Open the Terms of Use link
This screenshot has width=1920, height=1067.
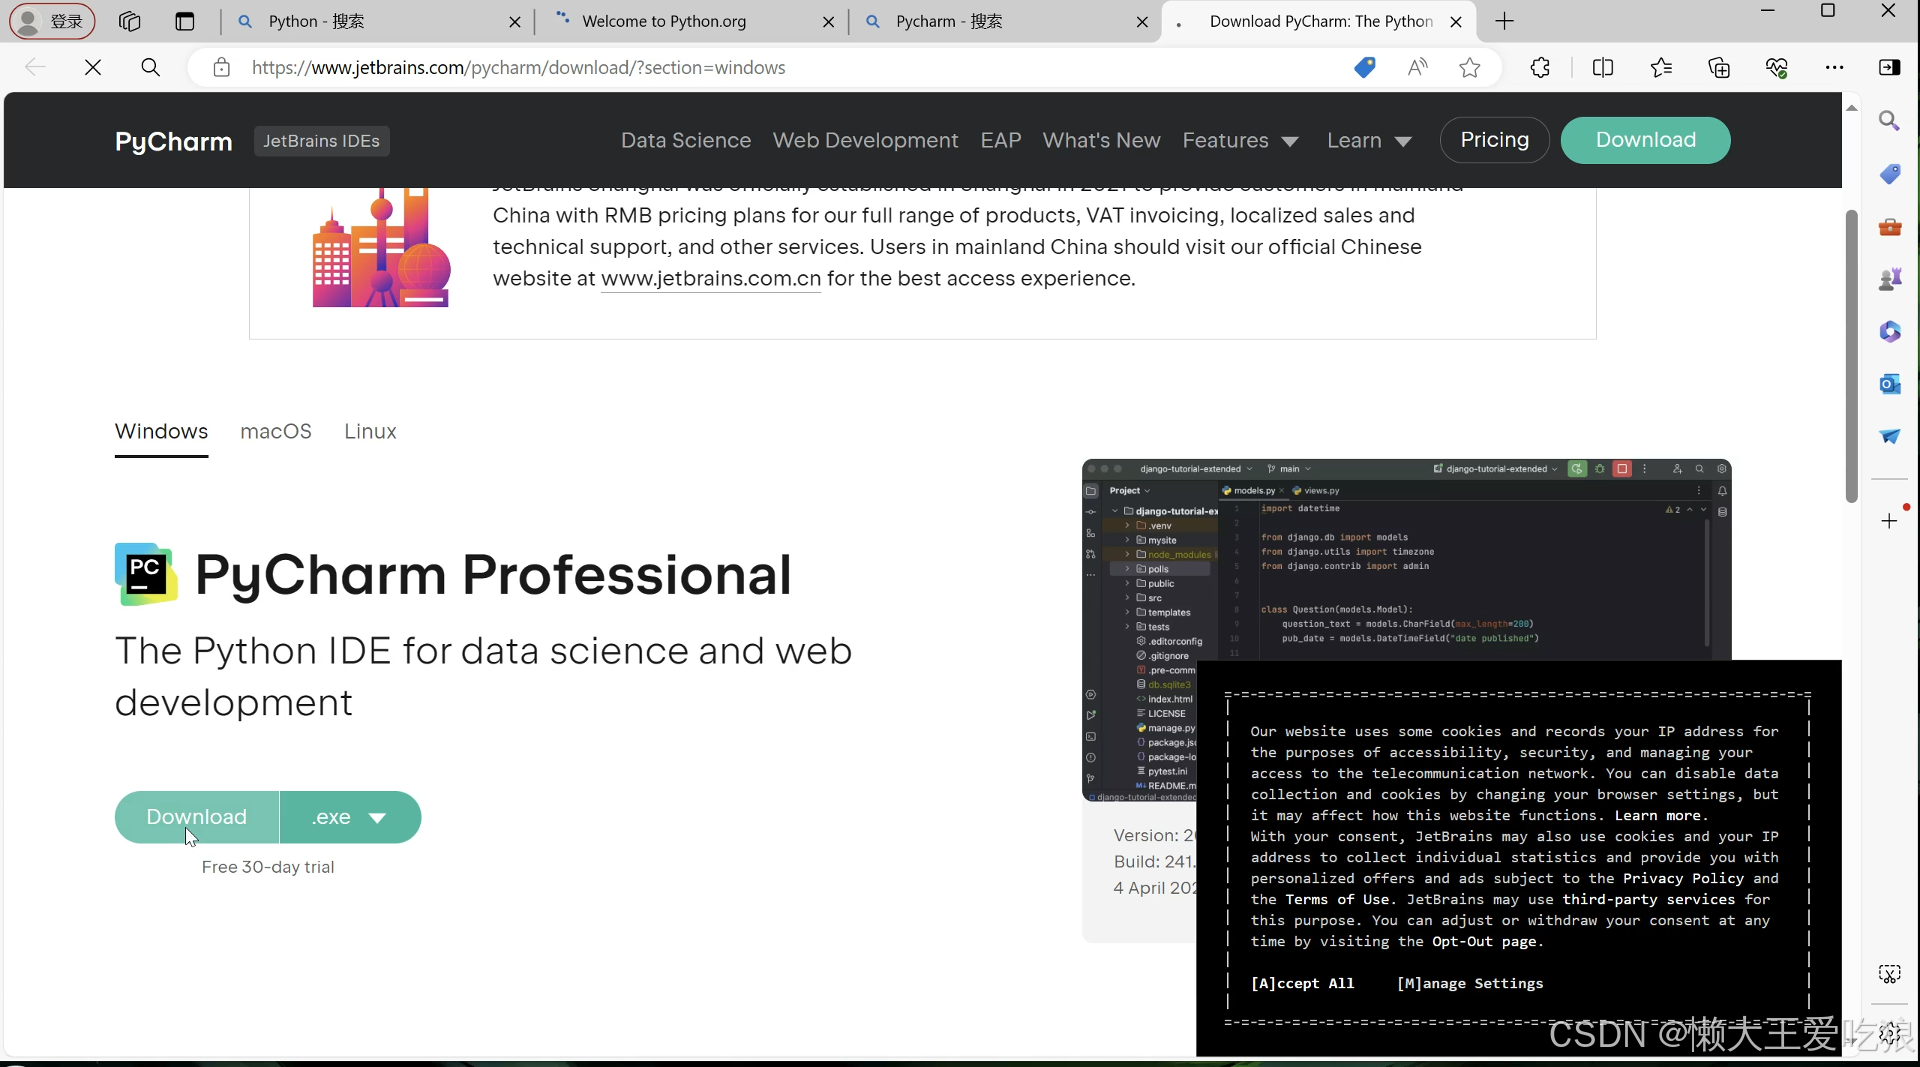(1337, 899)
